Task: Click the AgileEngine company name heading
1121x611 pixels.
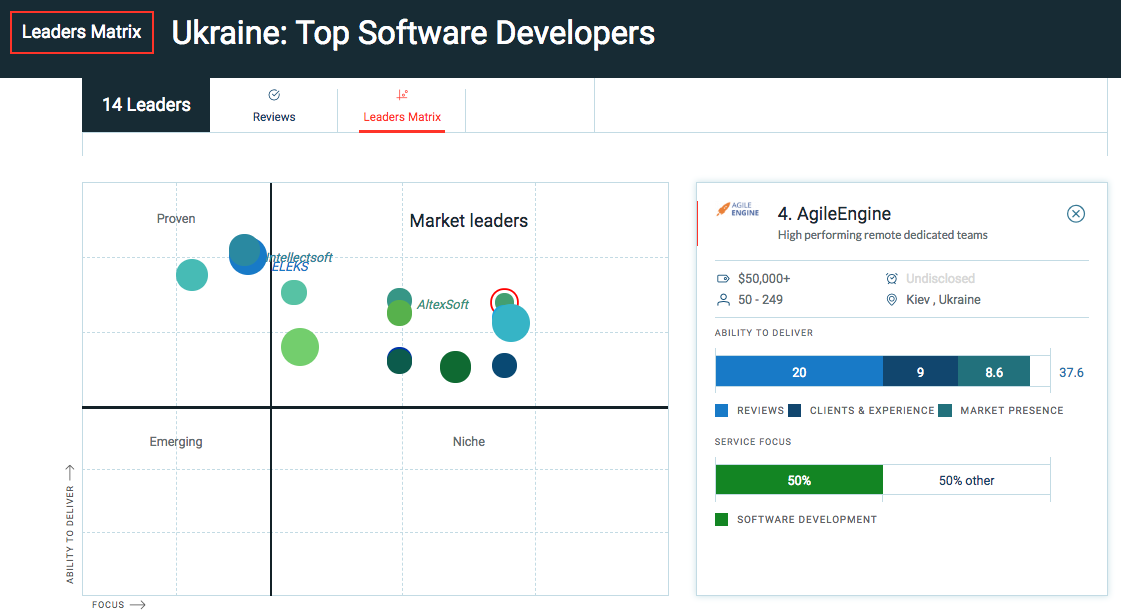Action: [834, 214]
